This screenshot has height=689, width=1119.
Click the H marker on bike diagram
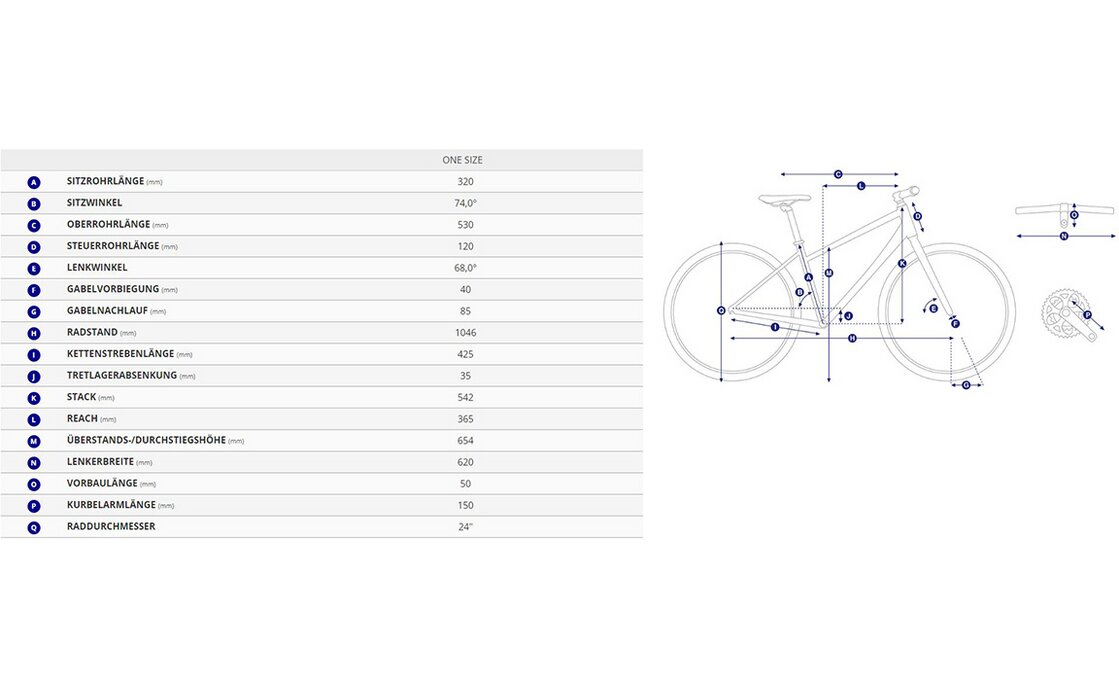coord(852,339)
